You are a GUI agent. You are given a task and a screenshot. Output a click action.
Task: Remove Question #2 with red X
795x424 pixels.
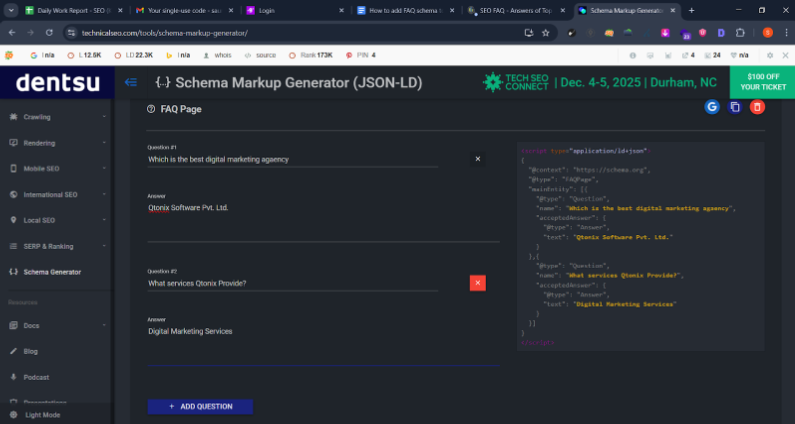(x=477, y=283)
